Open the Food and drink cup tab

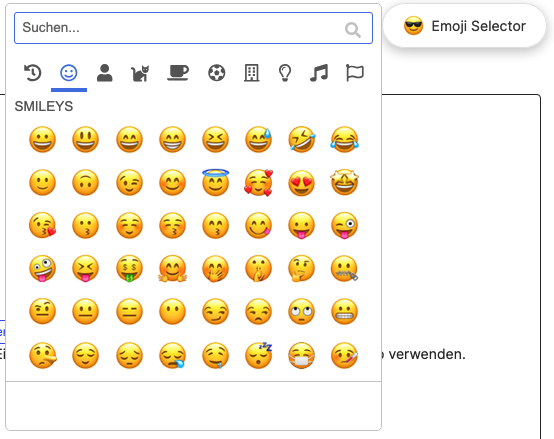[178, 73]
